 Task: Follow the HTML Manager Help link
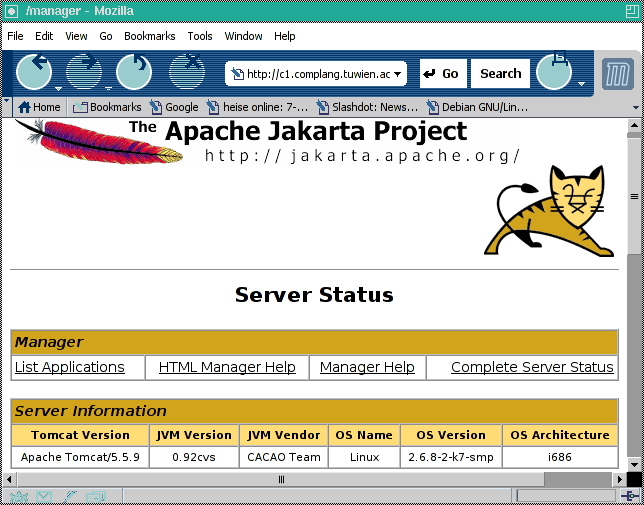click(227, 367)
